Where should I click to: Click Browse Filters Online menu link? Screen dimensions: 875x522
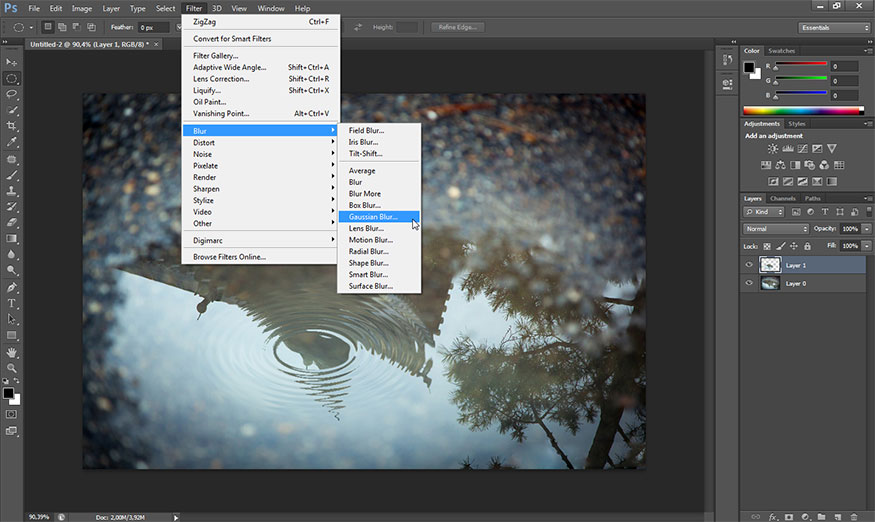(229, 257)
